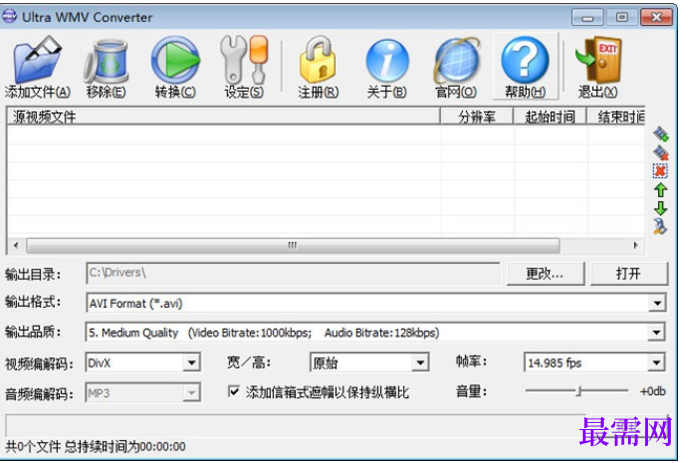Click the +0db volume value text

coord(653,391)
